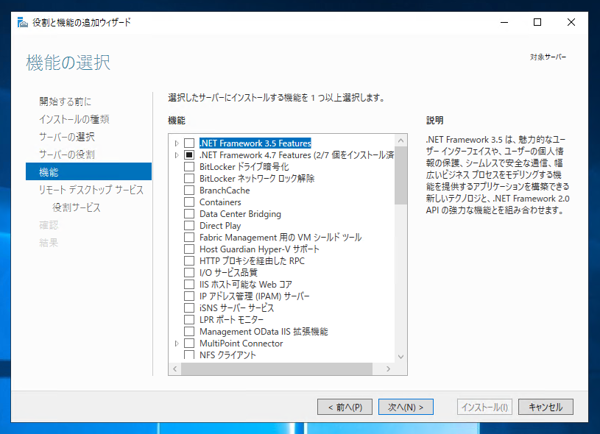Image resolution: width=600 pixels, height=434 pixels.
Task: Check the Direct Play checkbox
Action: pyautogui.click(x=189, y=225)
